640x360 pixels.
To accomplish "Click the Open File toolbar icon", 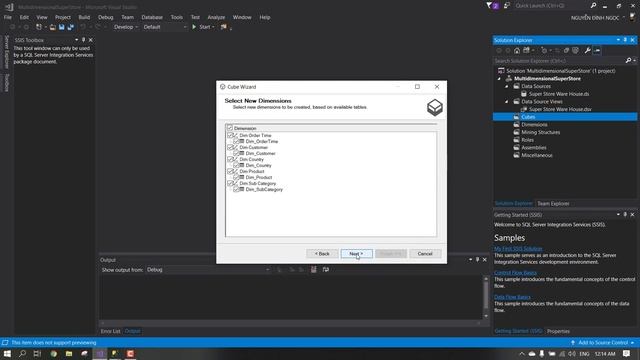I will pyautogui.click(x=53, y=27).
